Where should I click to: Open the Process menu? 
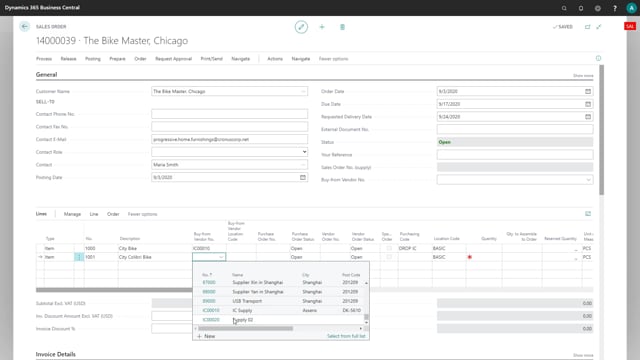coord(44,59)
